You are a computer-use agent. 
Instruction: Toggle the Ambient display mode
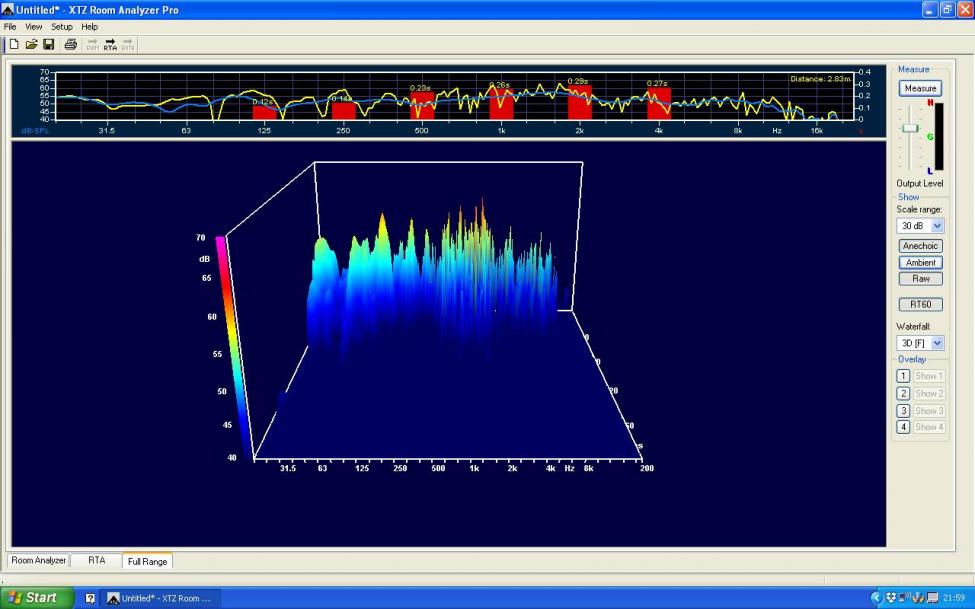coord(920,263)
